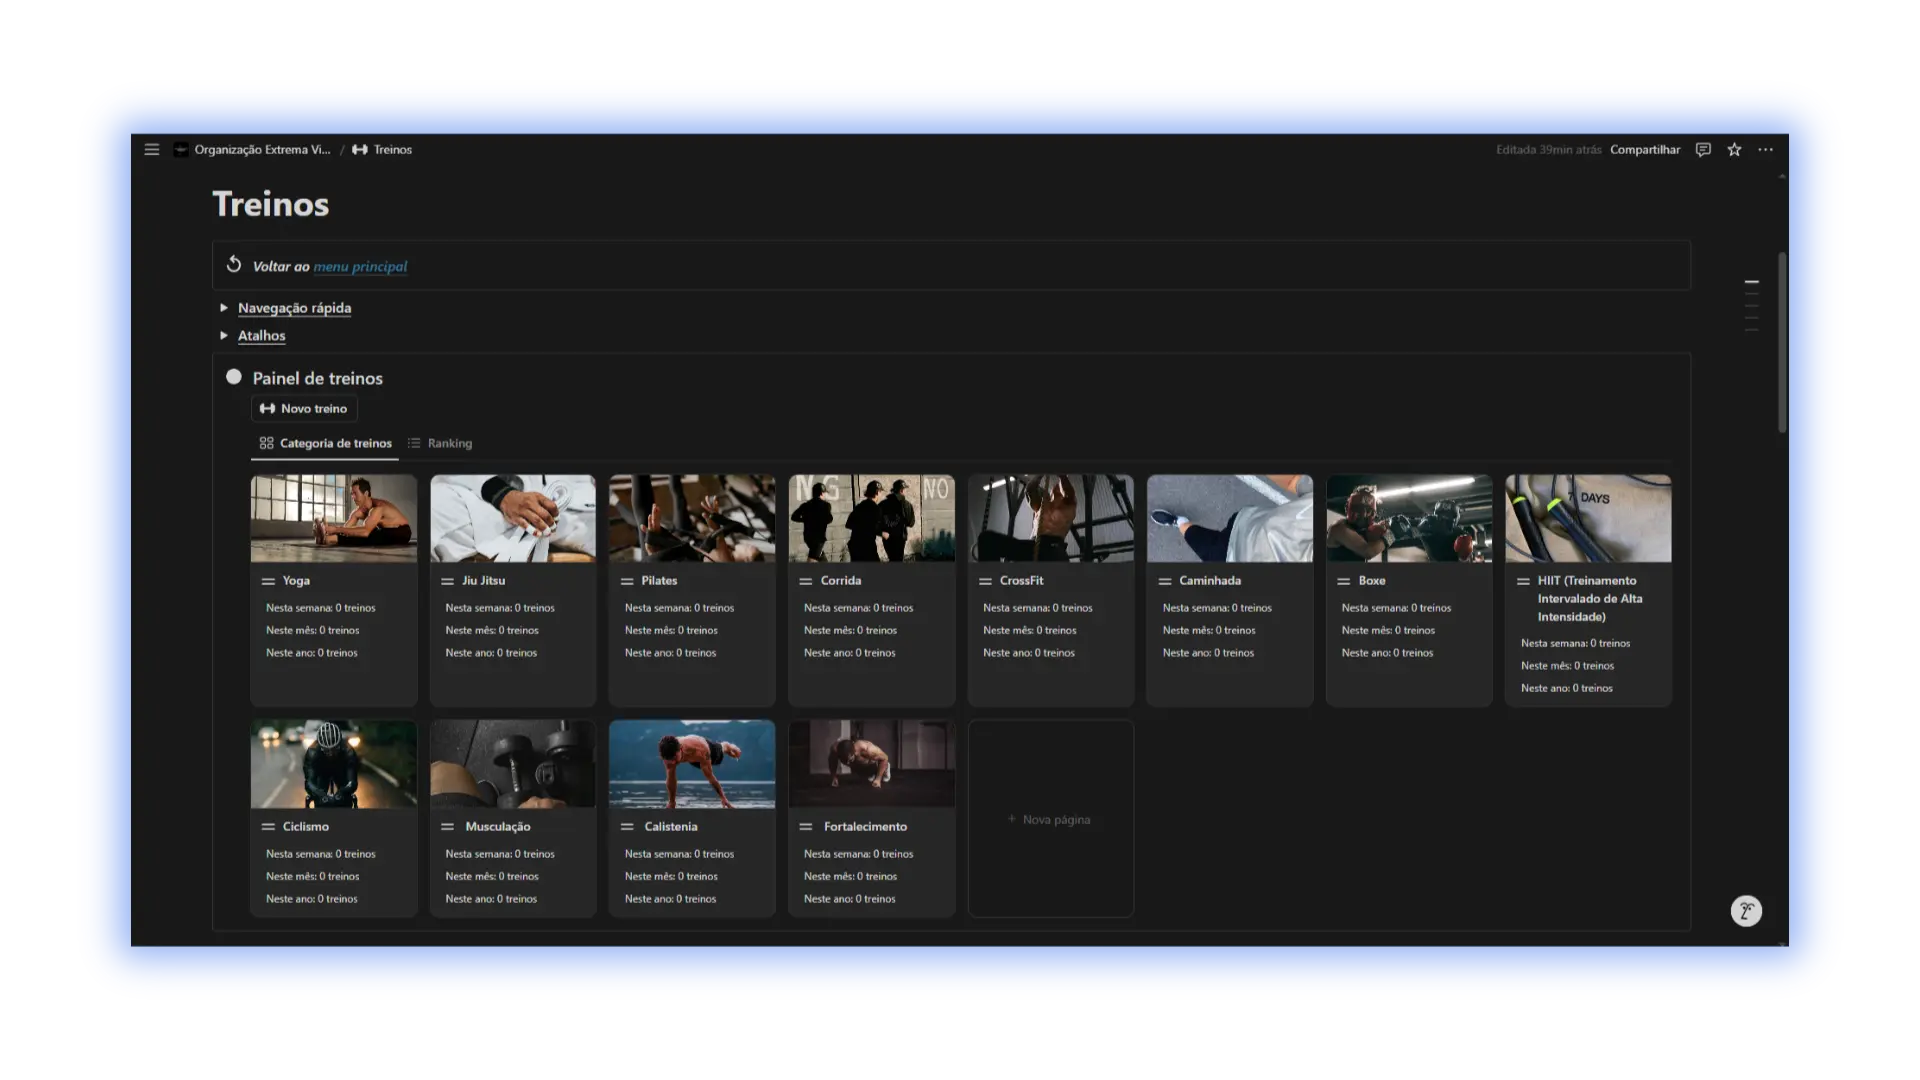Open the Calistenia card cover image
Screen dimensions: 1920x1080
[692, 764]
